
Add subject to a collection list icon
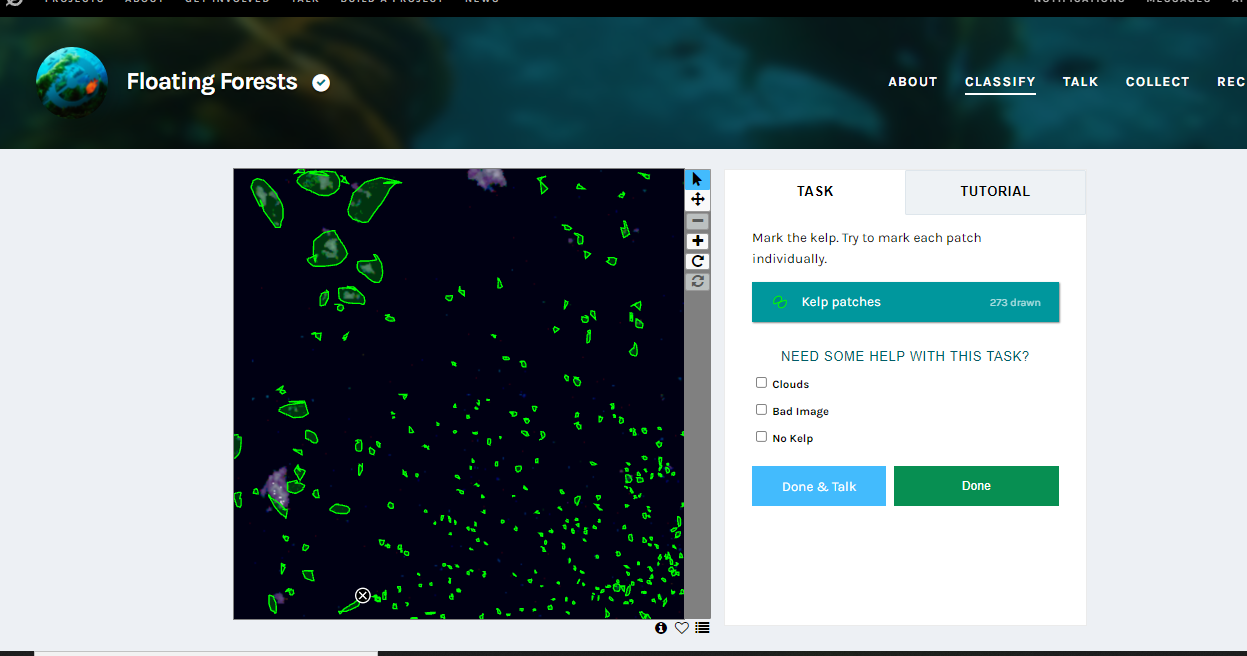702,628
